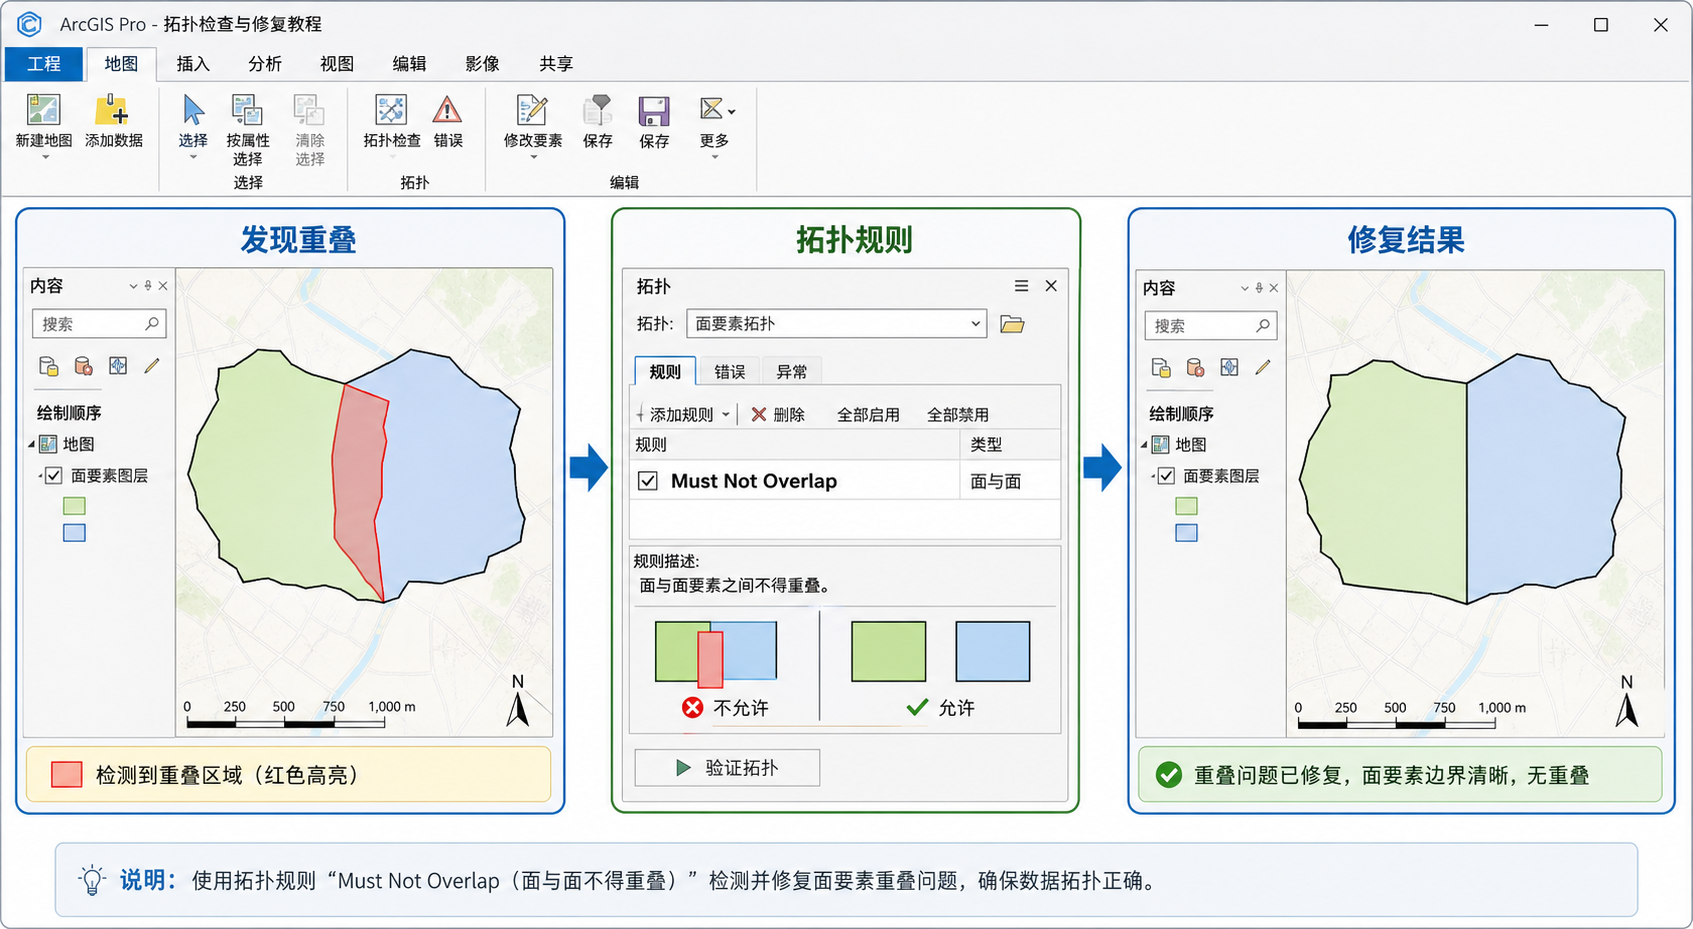Open the 更多 editing tools
Image resolution: width=1693 pixels, height=929 pixels.
click(714, 109)
